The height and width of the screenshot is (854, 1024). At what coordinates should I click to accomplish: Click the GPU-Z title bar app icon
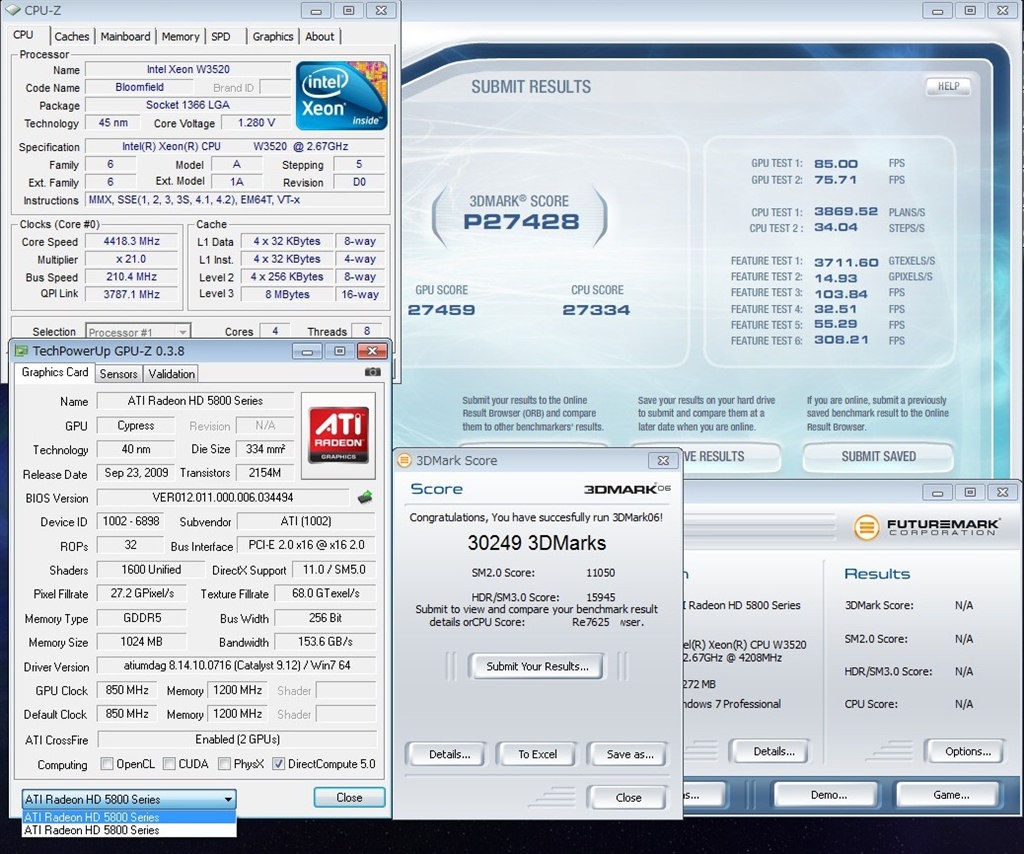point(22,351)
